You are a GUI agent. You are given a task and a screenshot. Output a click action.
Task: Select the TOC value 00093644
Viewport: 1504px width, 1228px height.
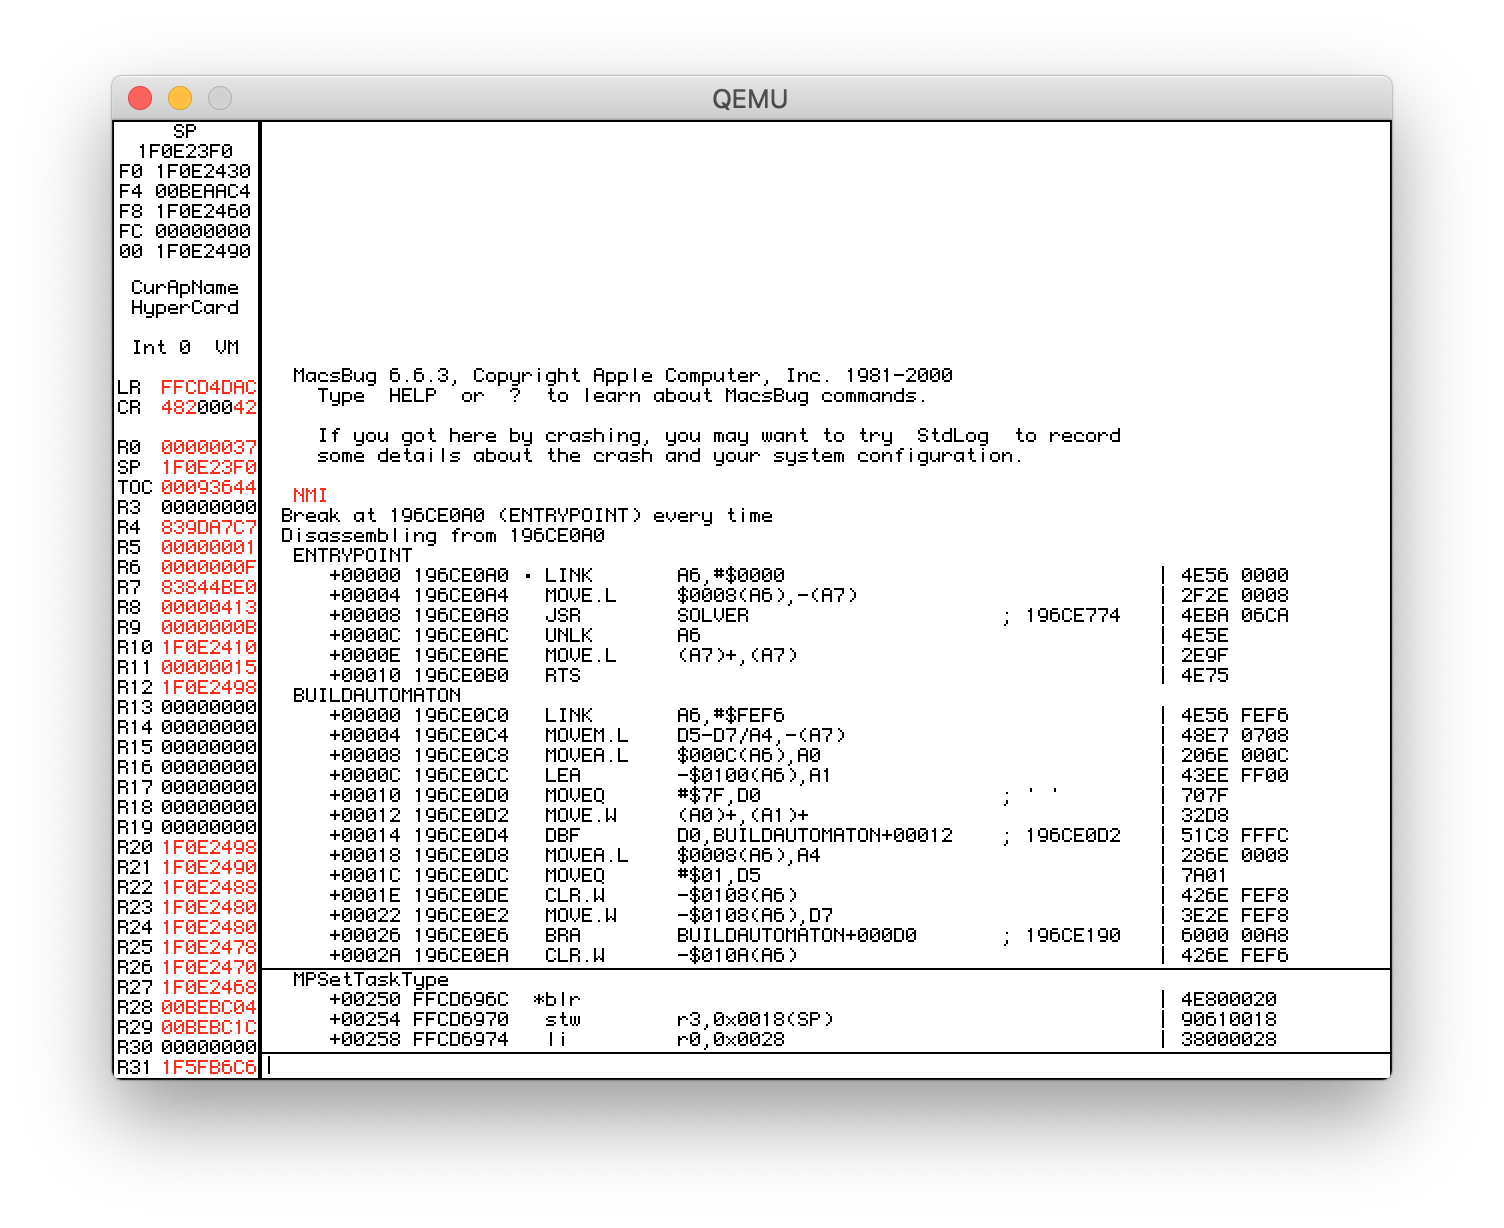click(x=208, y=487)
